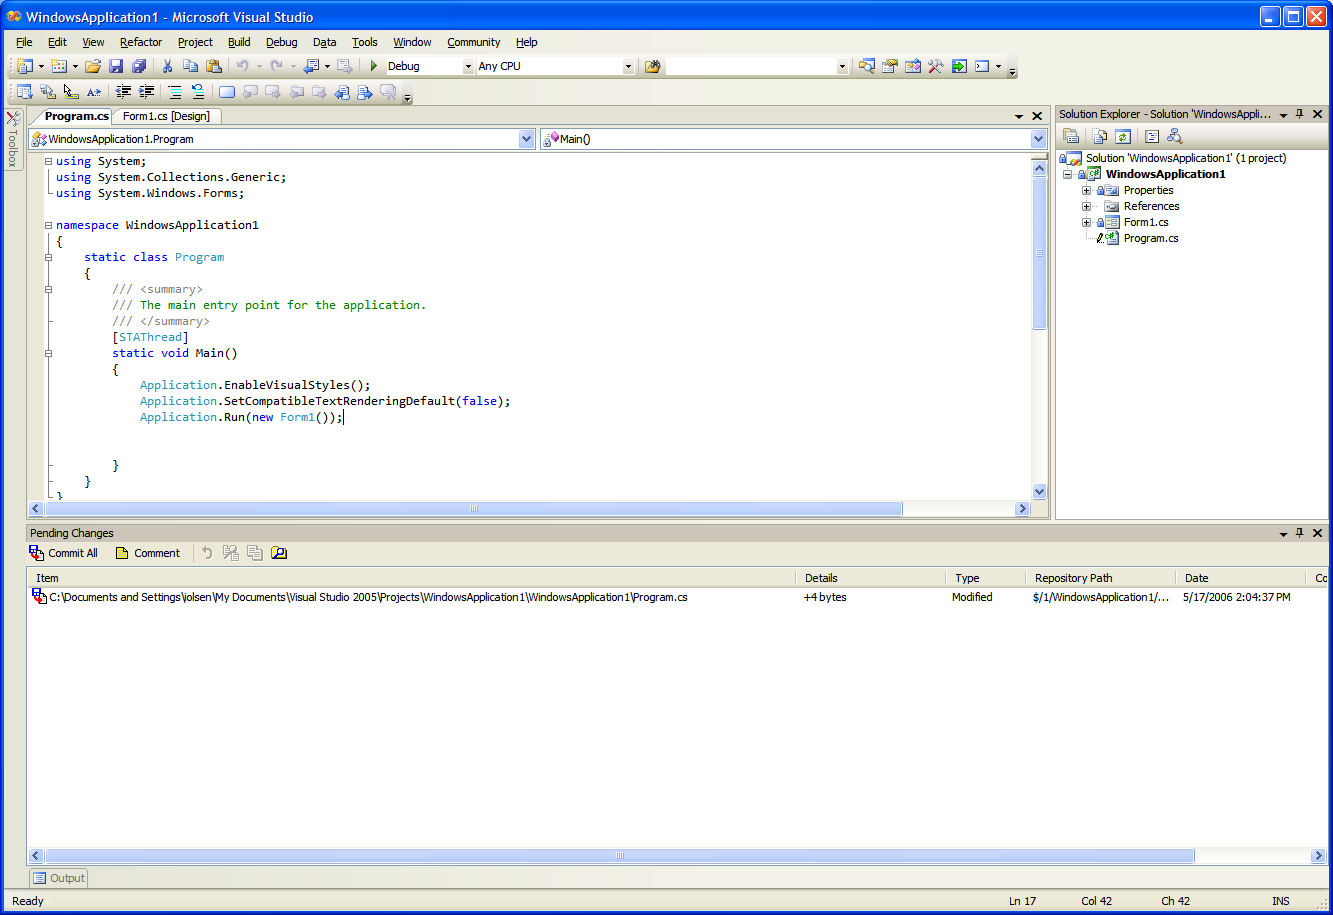Toggle Pending Changes auto hide pin
Image resolution: width=1333 pixels, height=915 pixels.
coord(1300,533)
